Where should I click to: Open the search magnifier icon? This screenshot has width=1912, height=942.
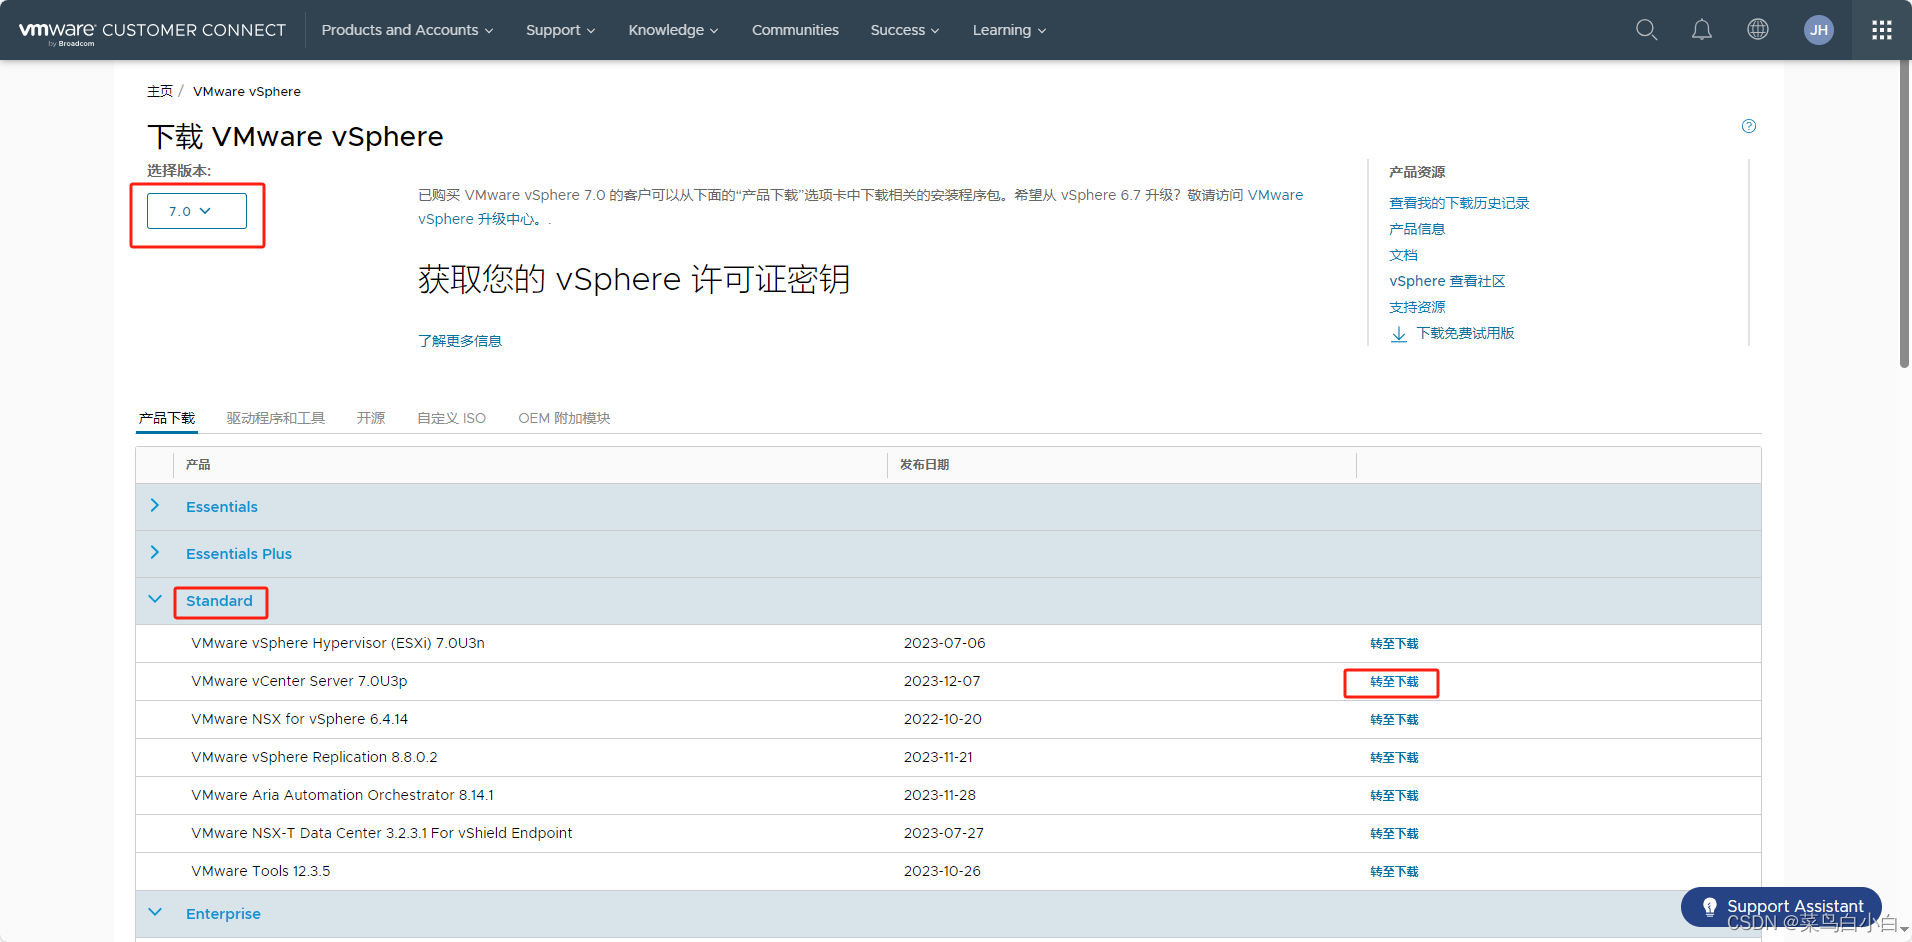tap(1646, 30)
